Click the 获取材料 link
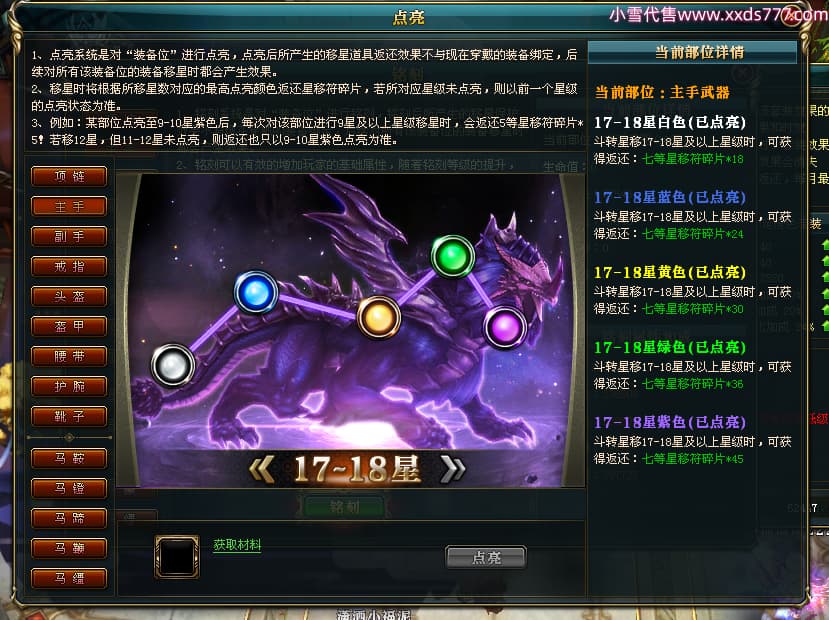829x620 pixels. (237, 544)
